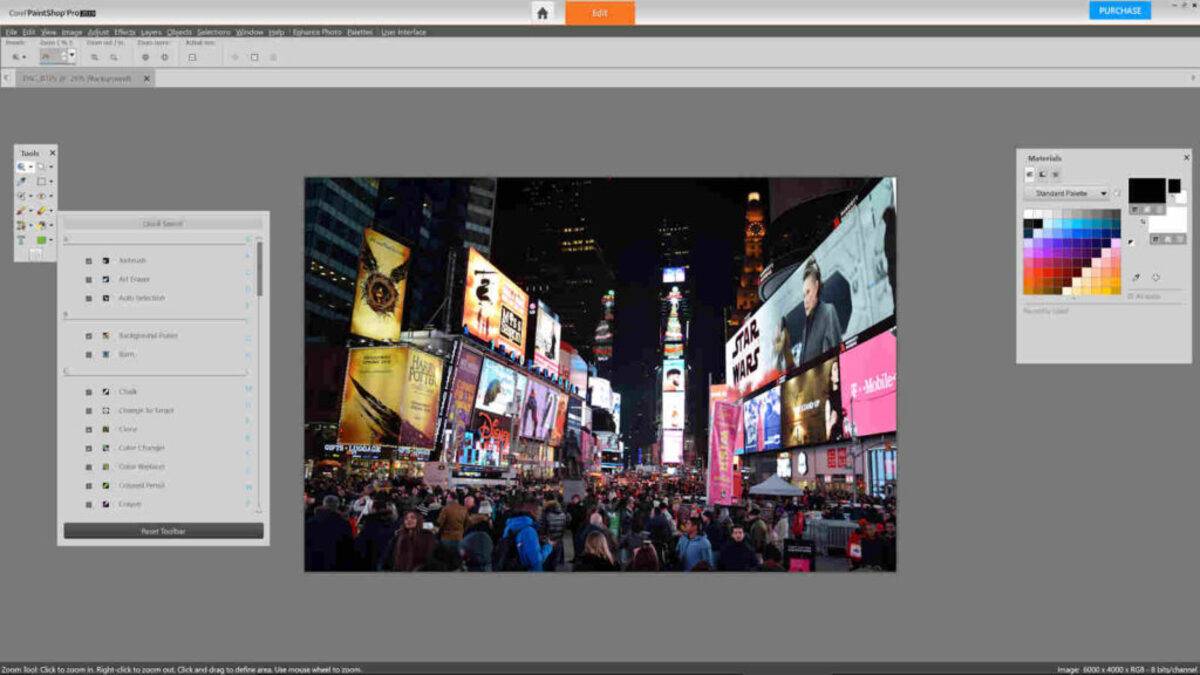Open the Standard Palette dropdown

pos(1066,193)
